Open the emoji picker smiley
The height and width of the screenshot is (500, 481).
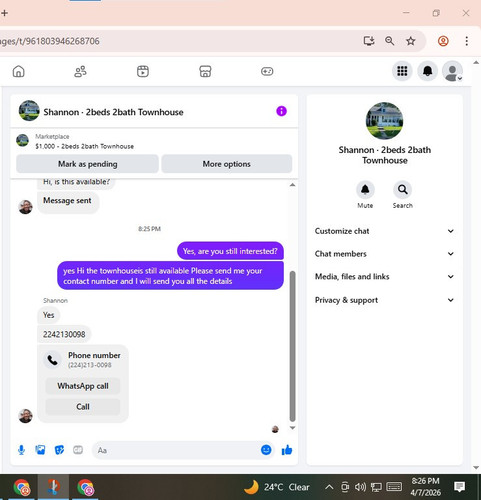(266, 450)
